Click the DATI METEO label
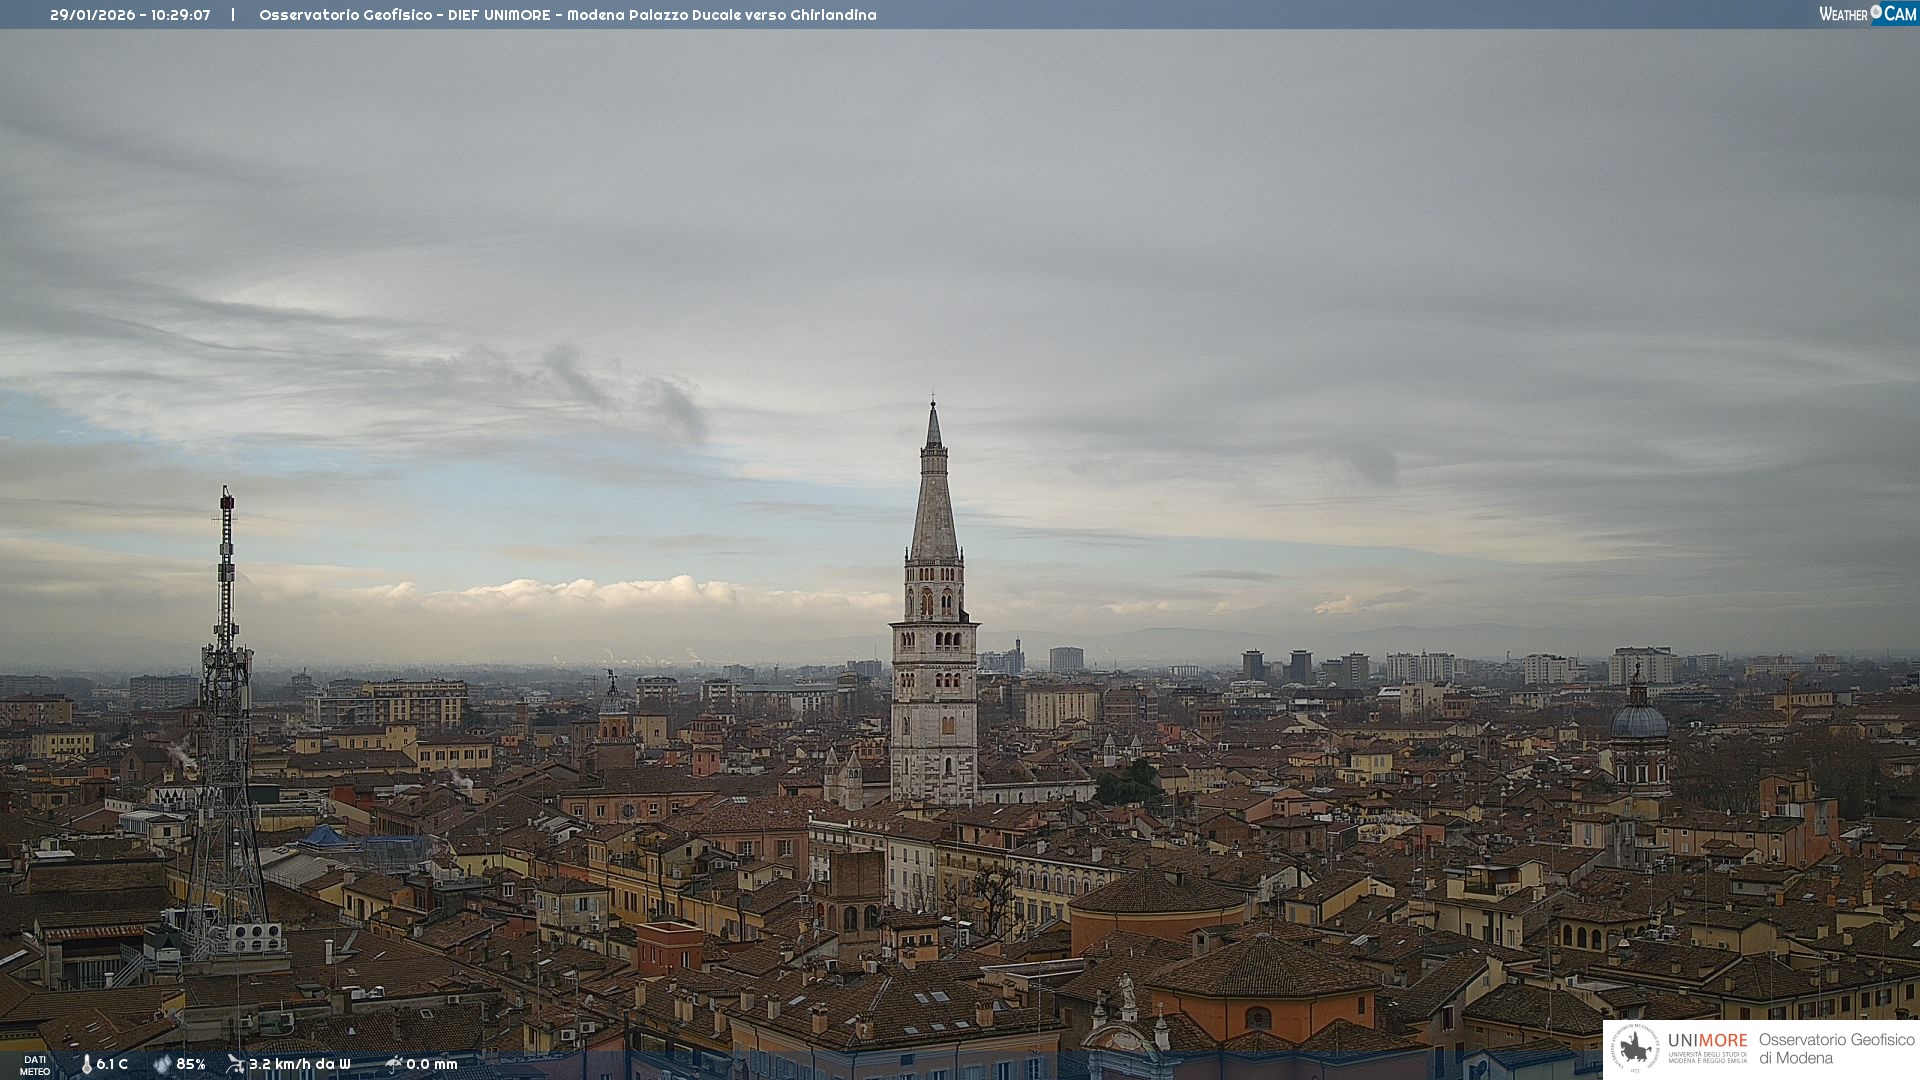The width and height of the screenshot is (1920, 1080). coord(35,1065)
